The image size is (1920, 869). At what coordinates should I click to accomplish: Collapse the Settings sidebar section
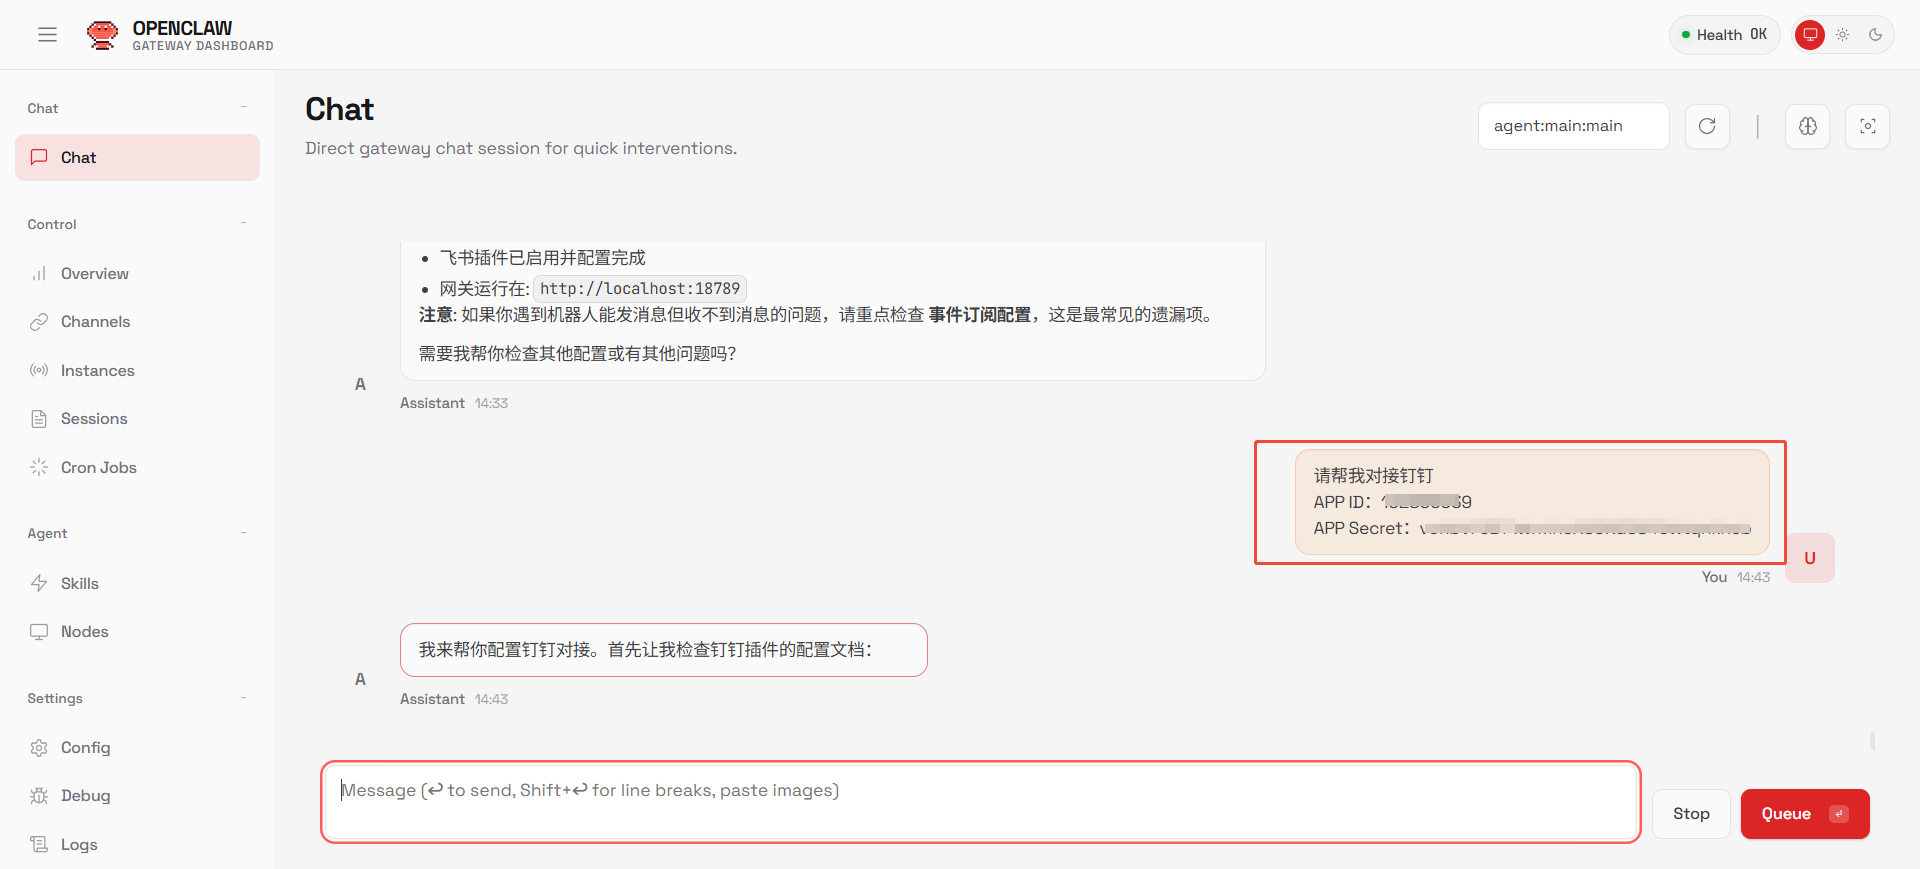[x=243, y=698]
